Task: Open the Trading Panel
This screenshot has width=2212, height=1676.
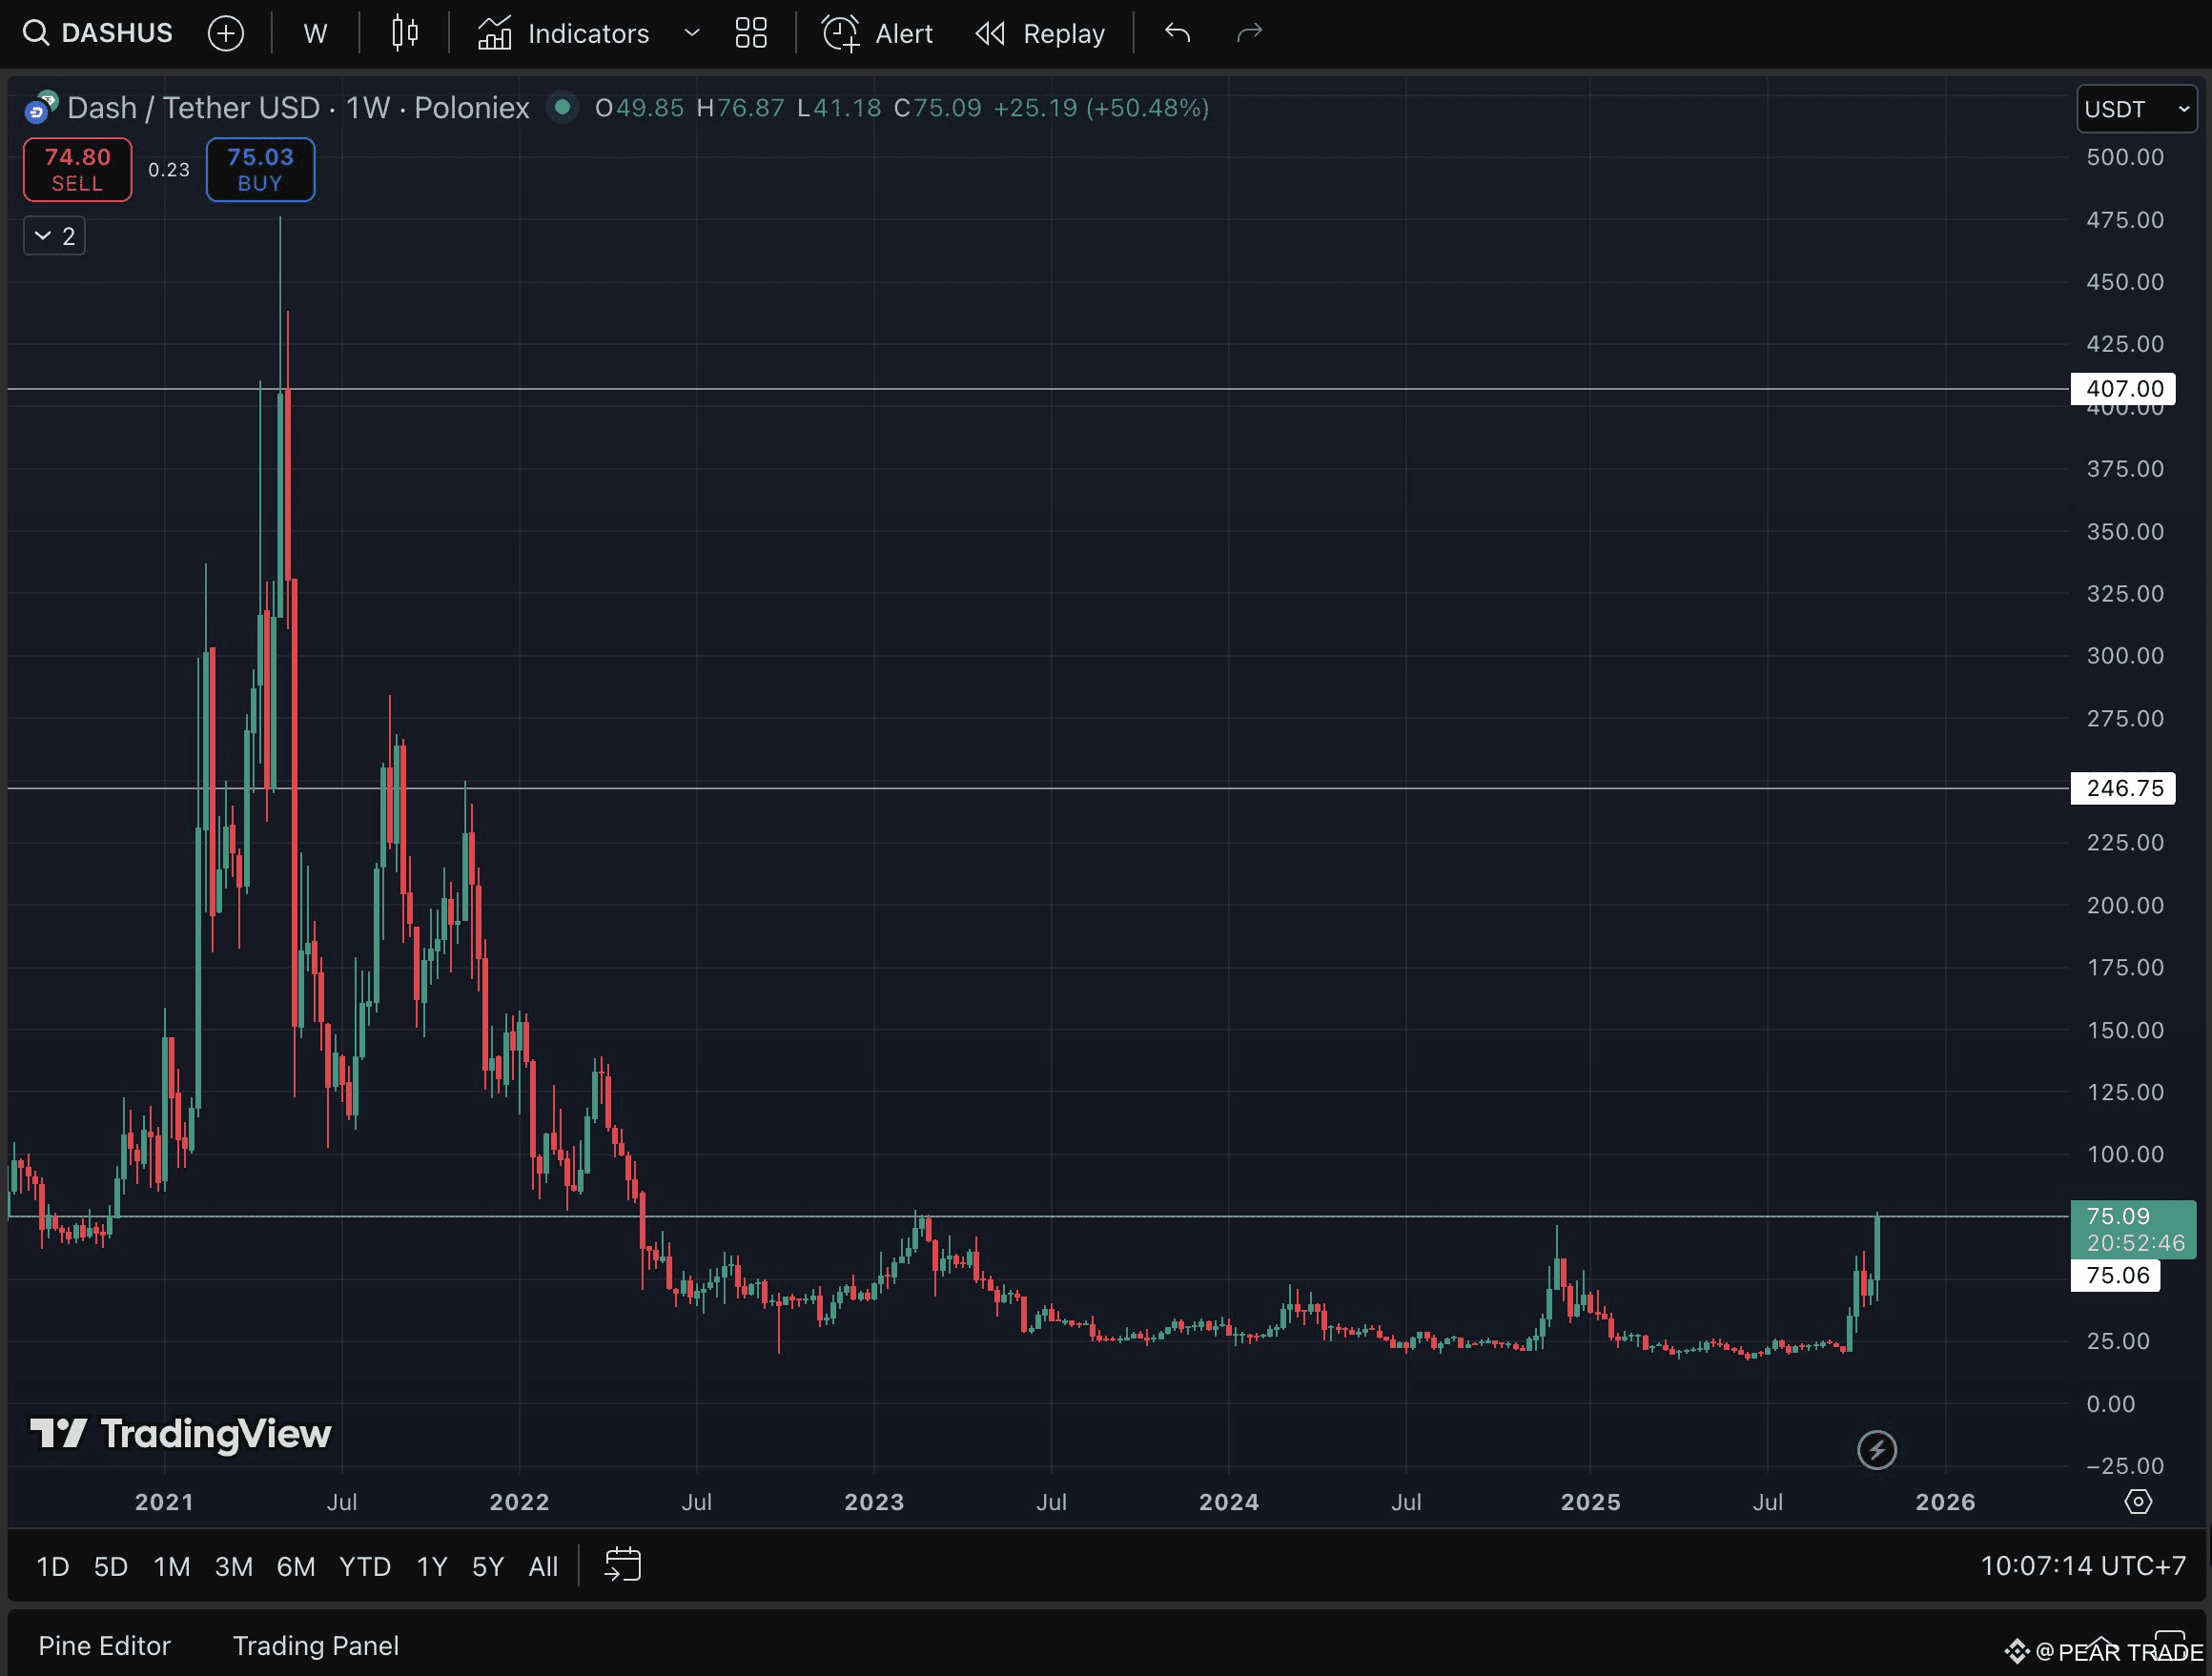Action: [315, 1645]
